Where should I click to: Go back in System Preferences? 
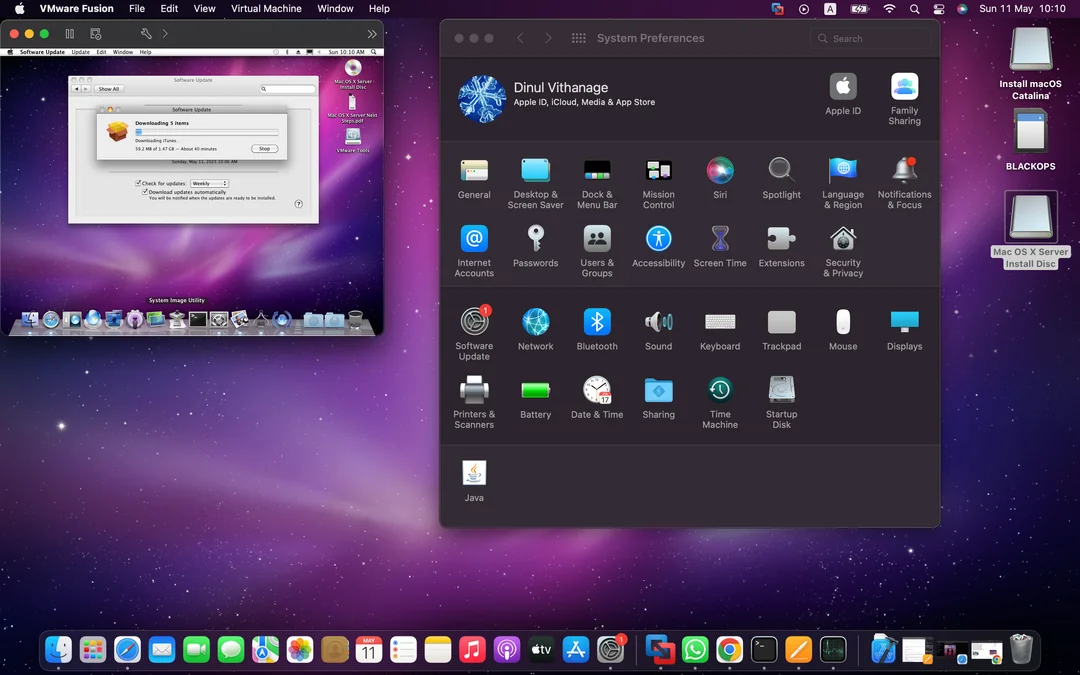pos(521,39)
